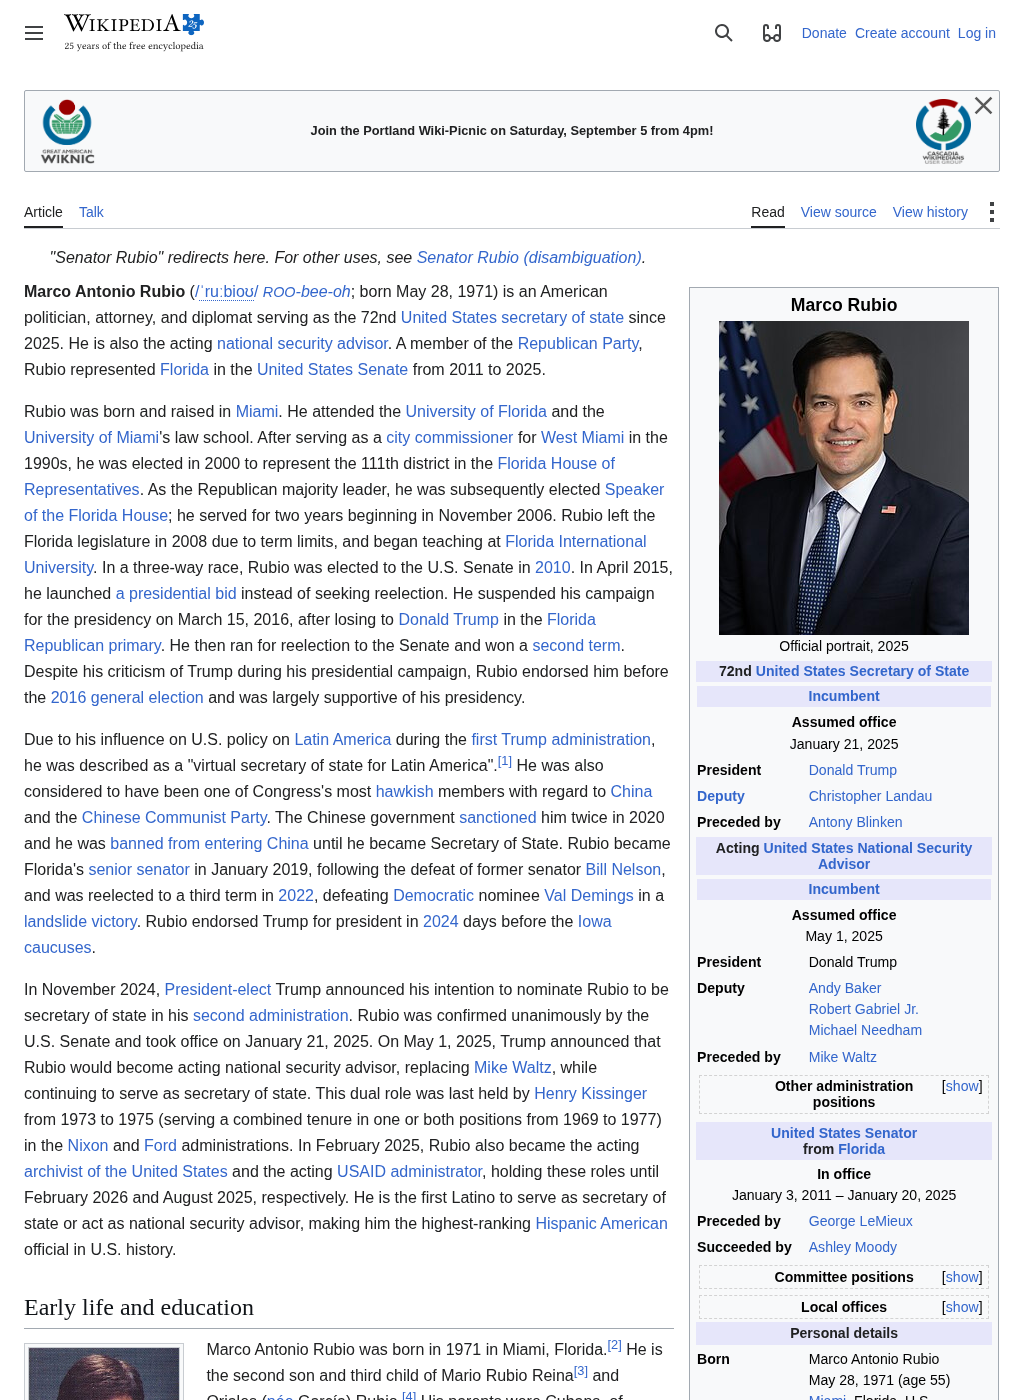1024x1400 pixels.
Task: Click Marco Rubio official portrait image
Action: [844, 478]
